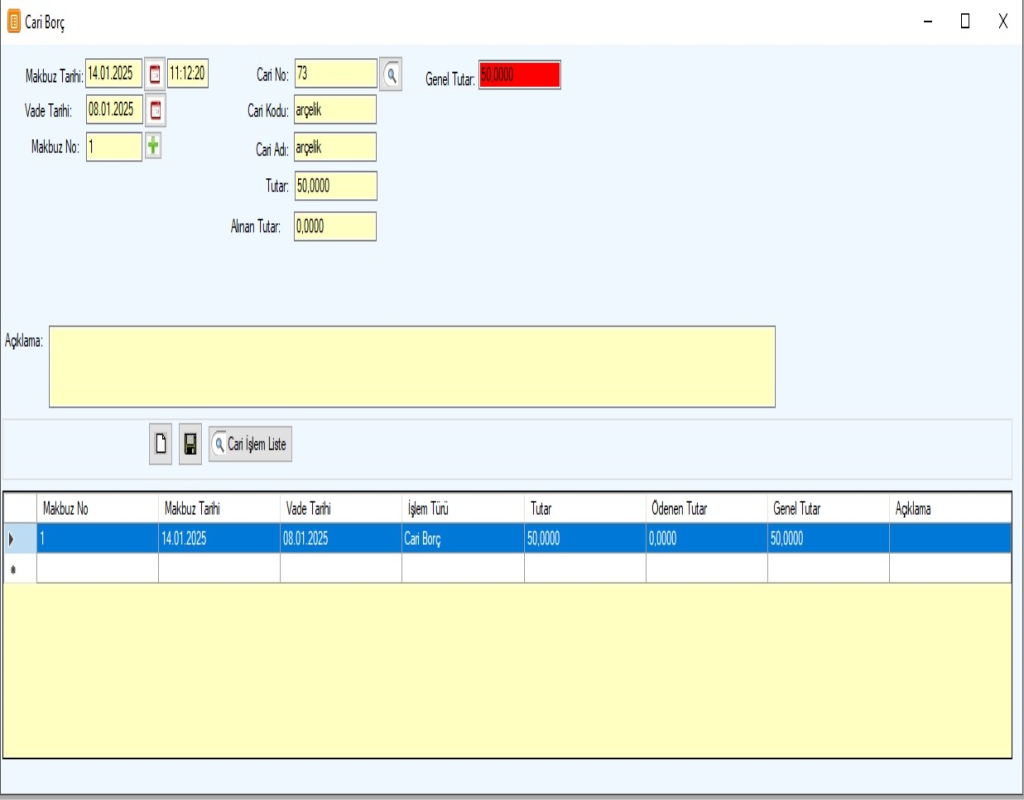The image size is (1024, 800).
Task: Click the new blank document icon
Action: point(160,444)
